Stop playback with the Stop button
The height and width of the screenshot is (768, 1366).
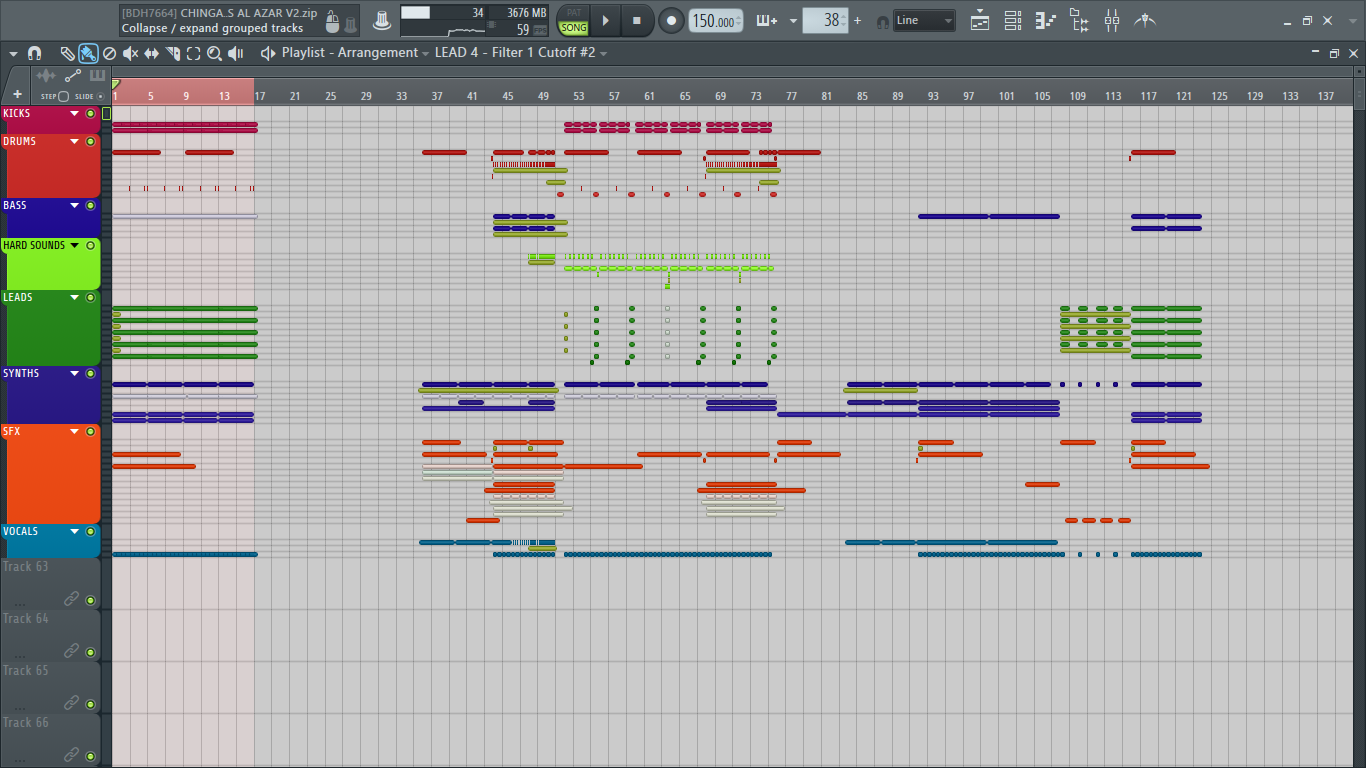[x=637, y=20]
